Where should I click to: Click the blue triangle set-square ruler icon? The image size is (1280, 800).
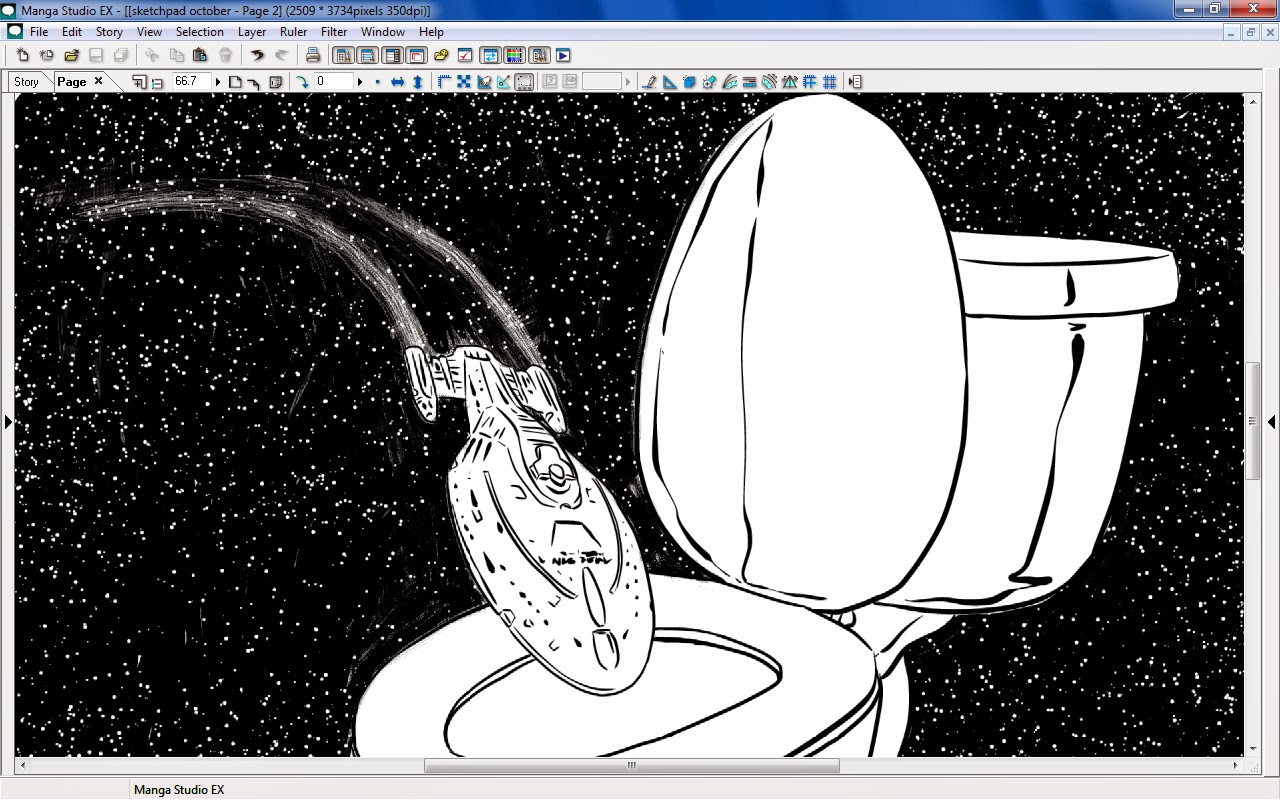[x=670, y=82]
